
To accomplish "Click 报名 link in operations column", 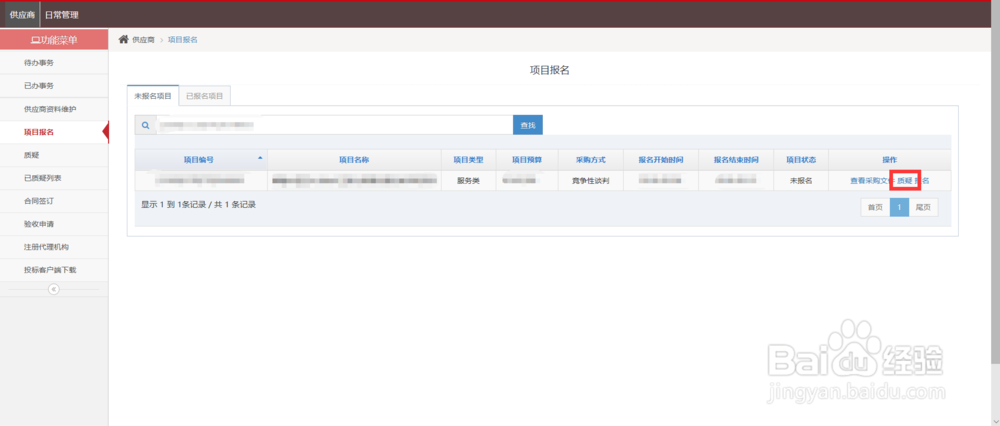I will pos(922,181).
